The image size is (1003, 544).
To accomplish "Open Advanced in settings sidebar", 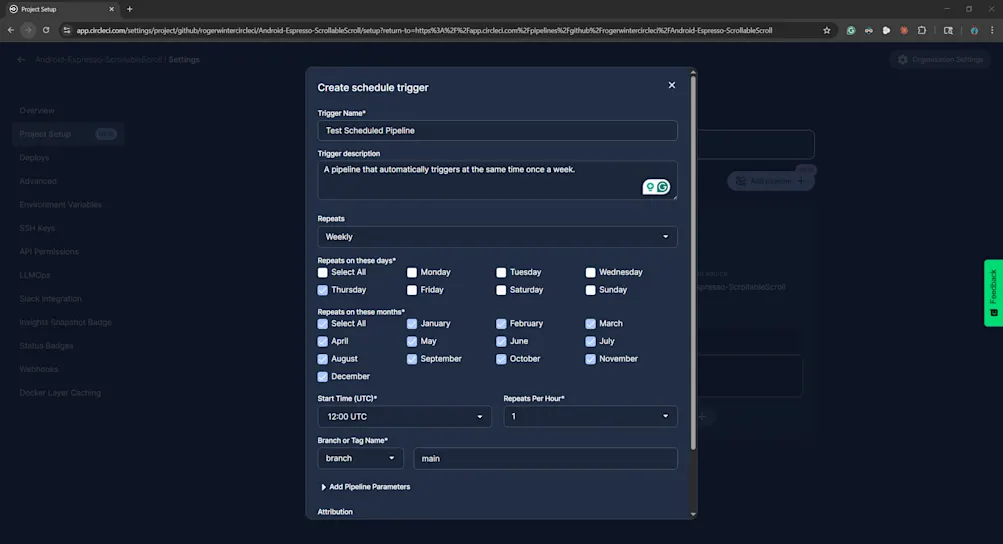I will click(x=38, y=181).
